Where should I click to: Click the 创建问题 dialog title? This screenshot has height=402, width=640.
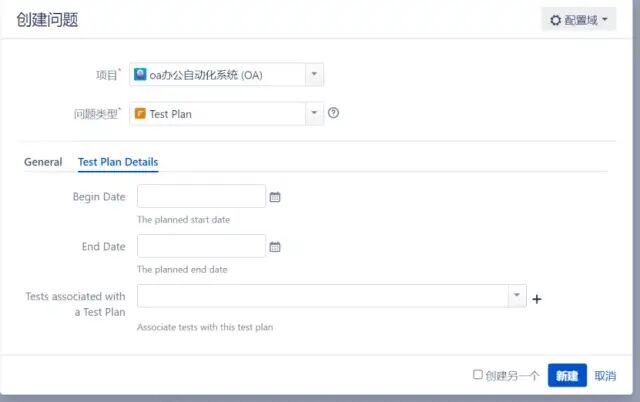coord(47,20)
